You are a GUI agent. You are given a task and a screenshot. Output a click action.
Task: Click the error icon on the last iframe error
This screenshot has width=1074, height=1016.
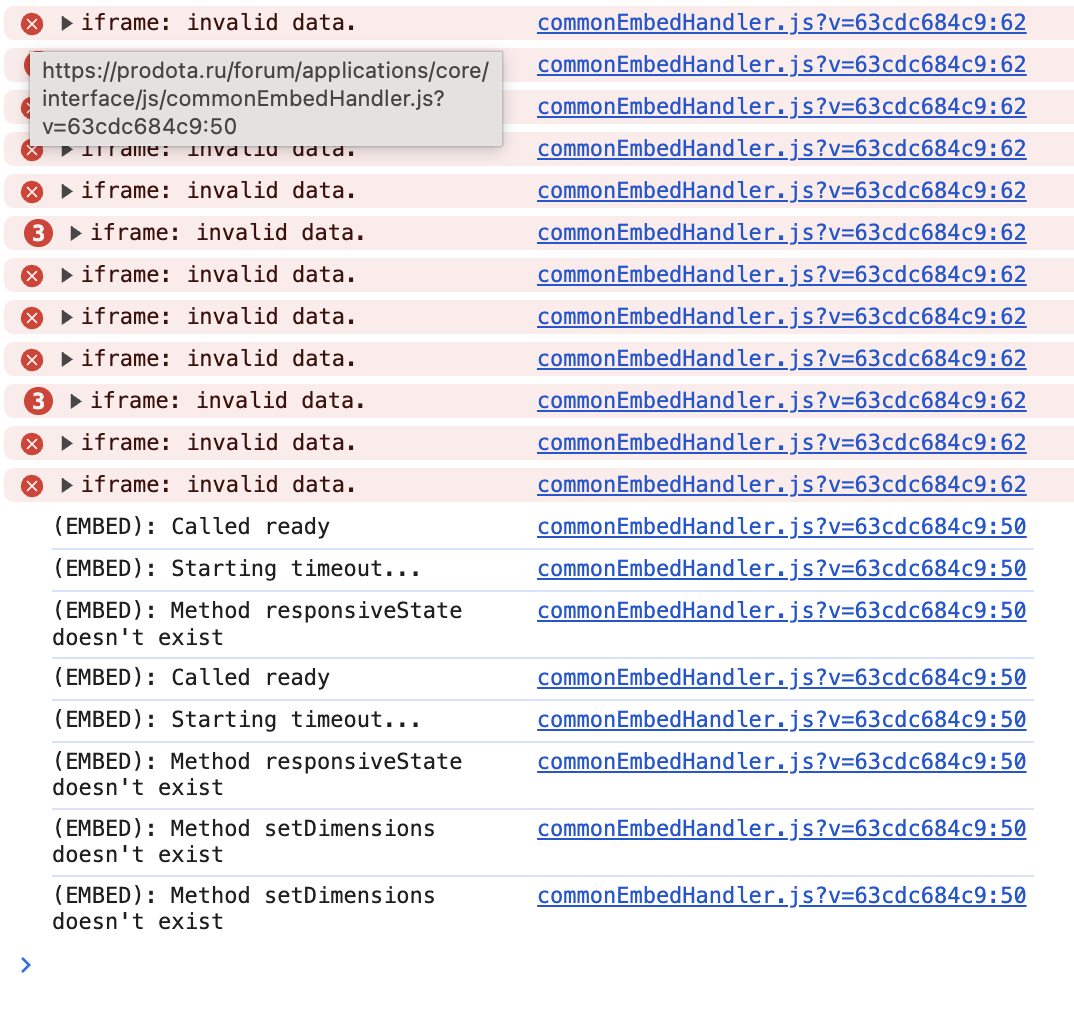(33, 485)
